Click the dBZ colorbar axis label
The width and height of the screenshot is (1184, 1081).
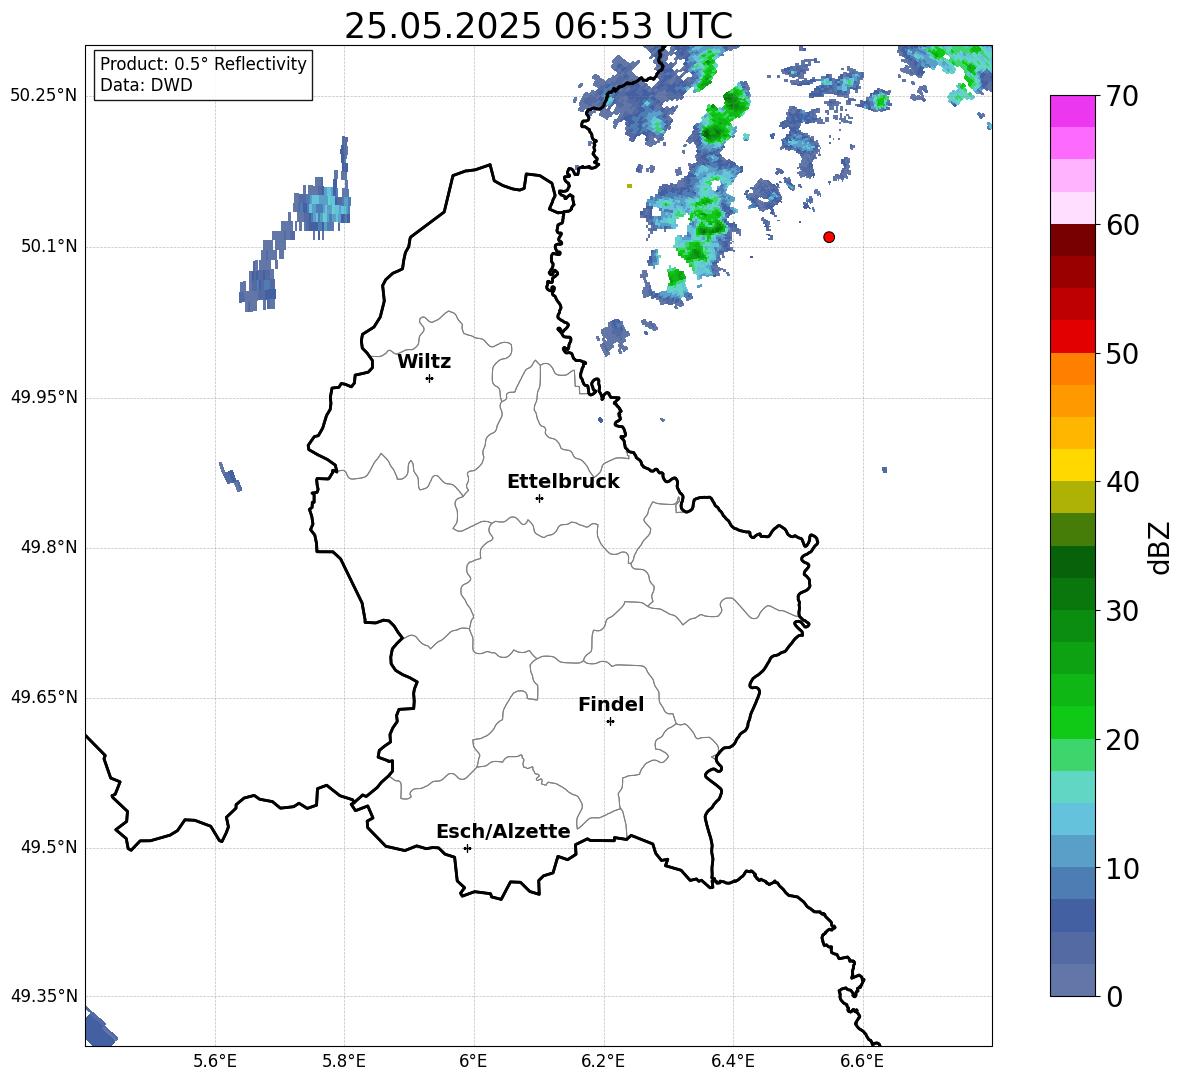click(1158, 548)
